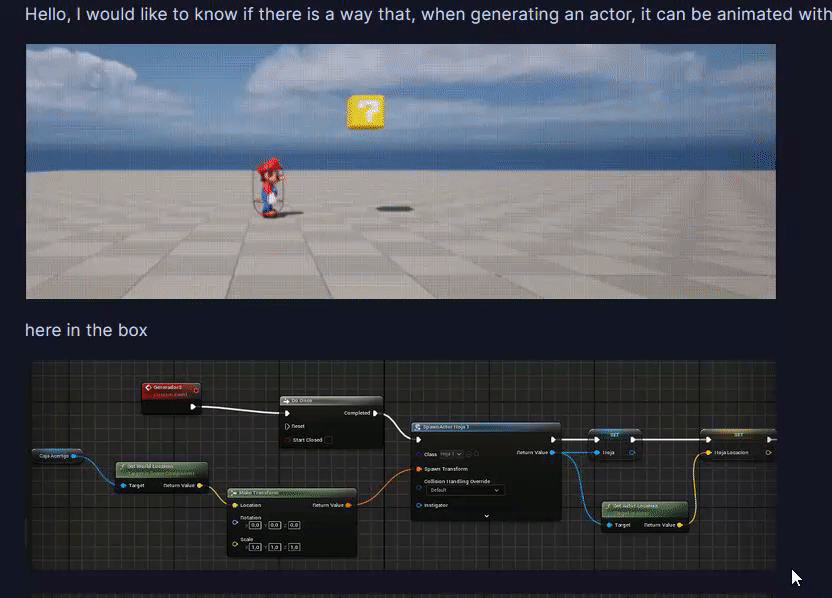The height and width of the screenshot is (598, 832).
Task: Select the Make Transform node header
Action: (x=292, y=493)
